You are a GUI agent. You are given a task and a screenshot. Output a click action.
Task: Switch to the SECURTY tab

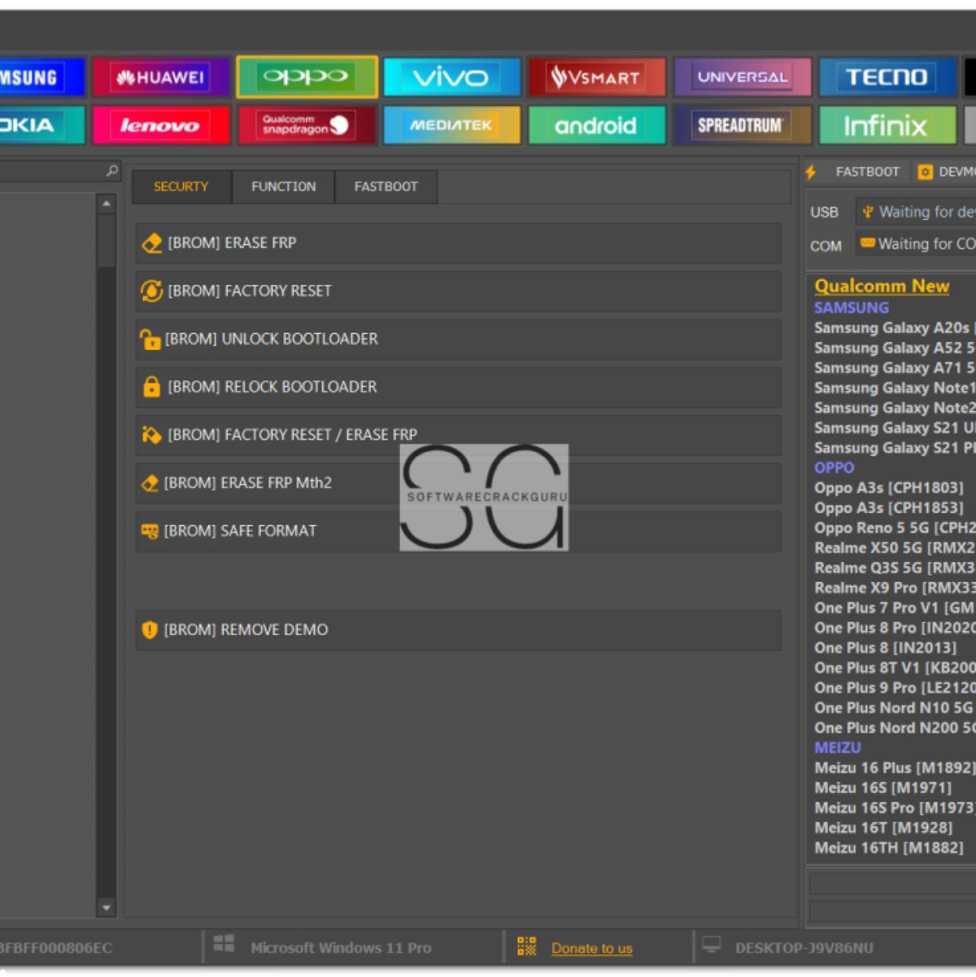pos(181,187)
